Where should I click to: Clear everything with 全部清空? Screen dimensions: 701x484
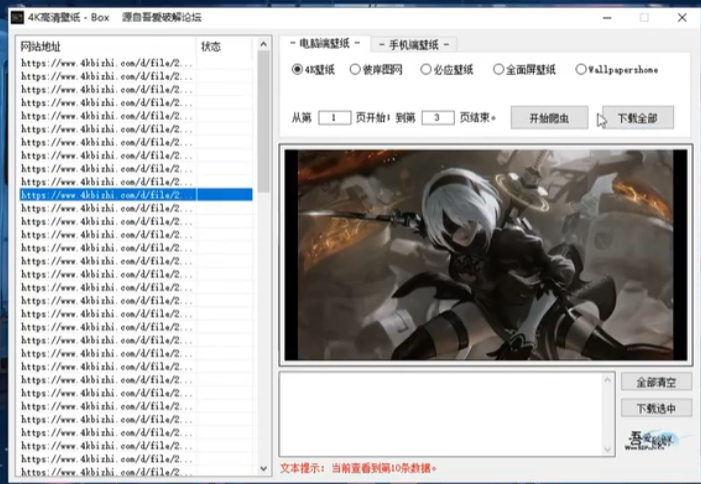pos(656,382)
